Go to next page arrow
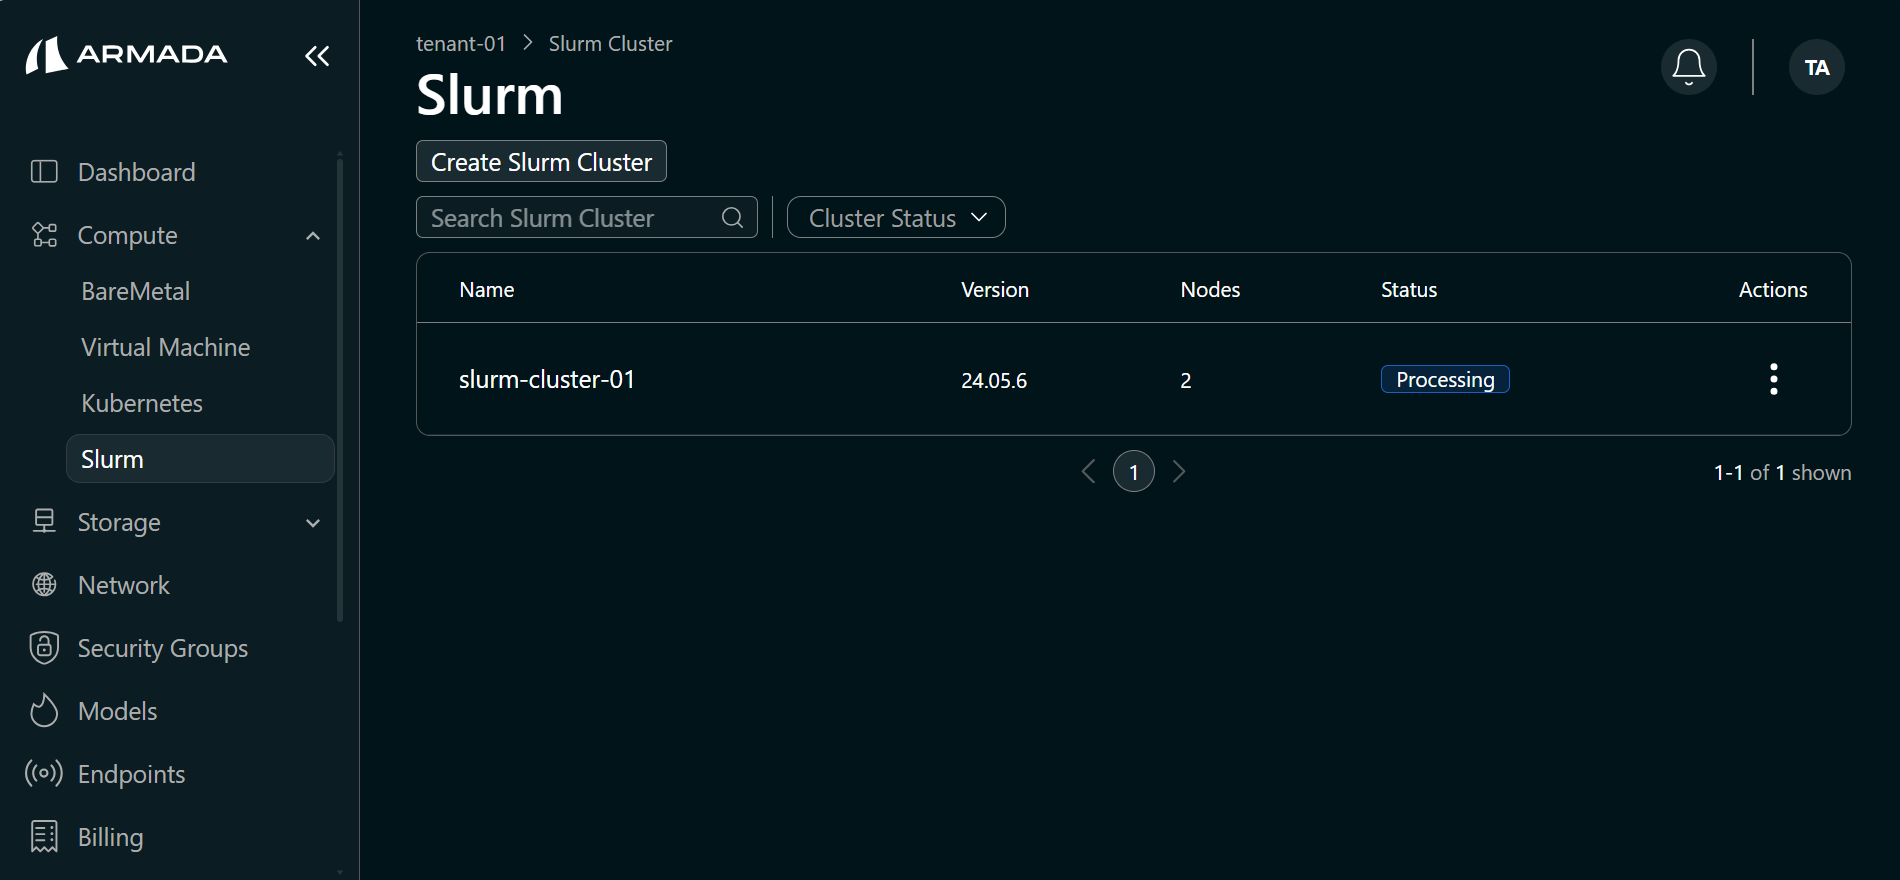Image resolution: width=1900 pixels, height=880 pixels. tap(1179, 471)
